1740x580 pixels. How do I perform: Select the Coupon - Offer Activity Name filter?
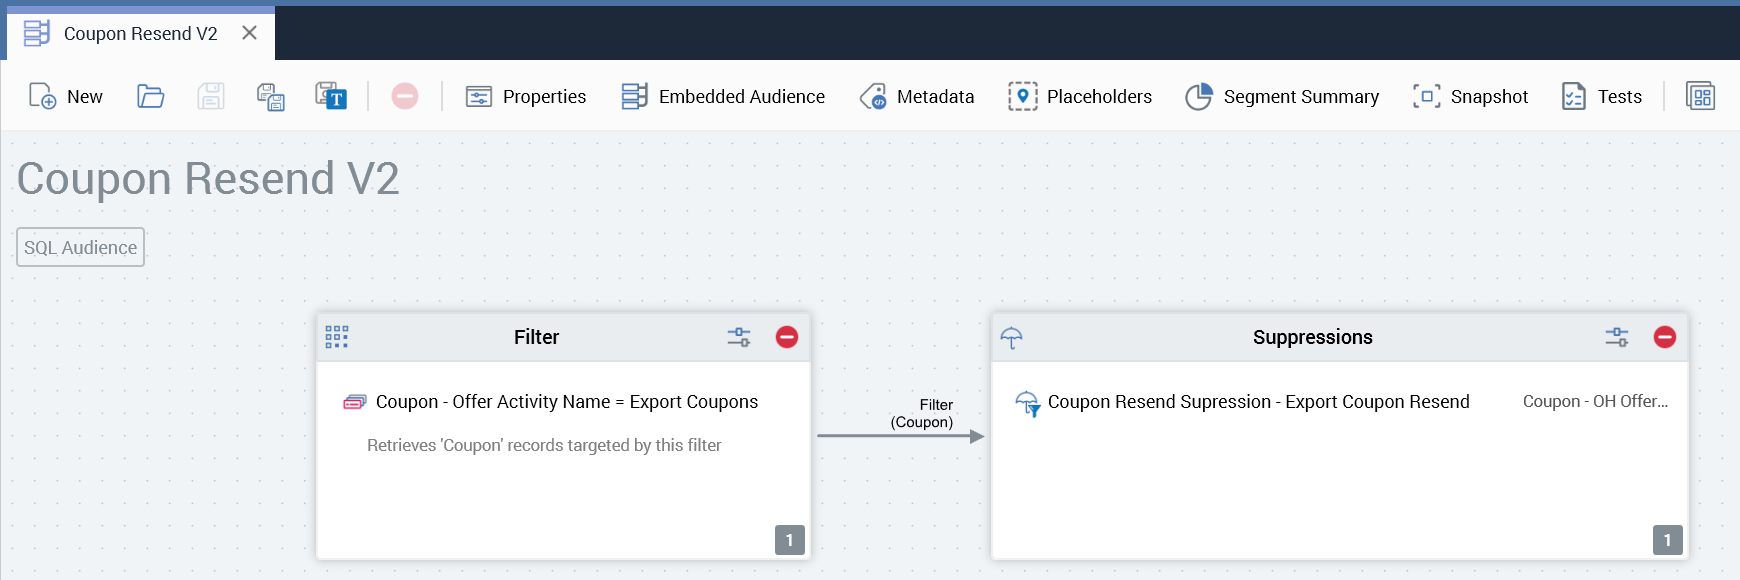point(566,402)
